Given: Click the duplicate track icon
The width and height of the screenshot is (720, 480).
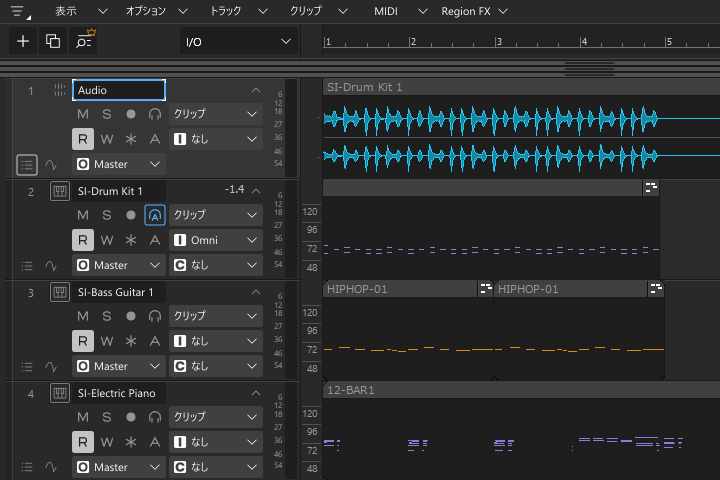Looking at the screenshot, I should click(x=53, y=41).
